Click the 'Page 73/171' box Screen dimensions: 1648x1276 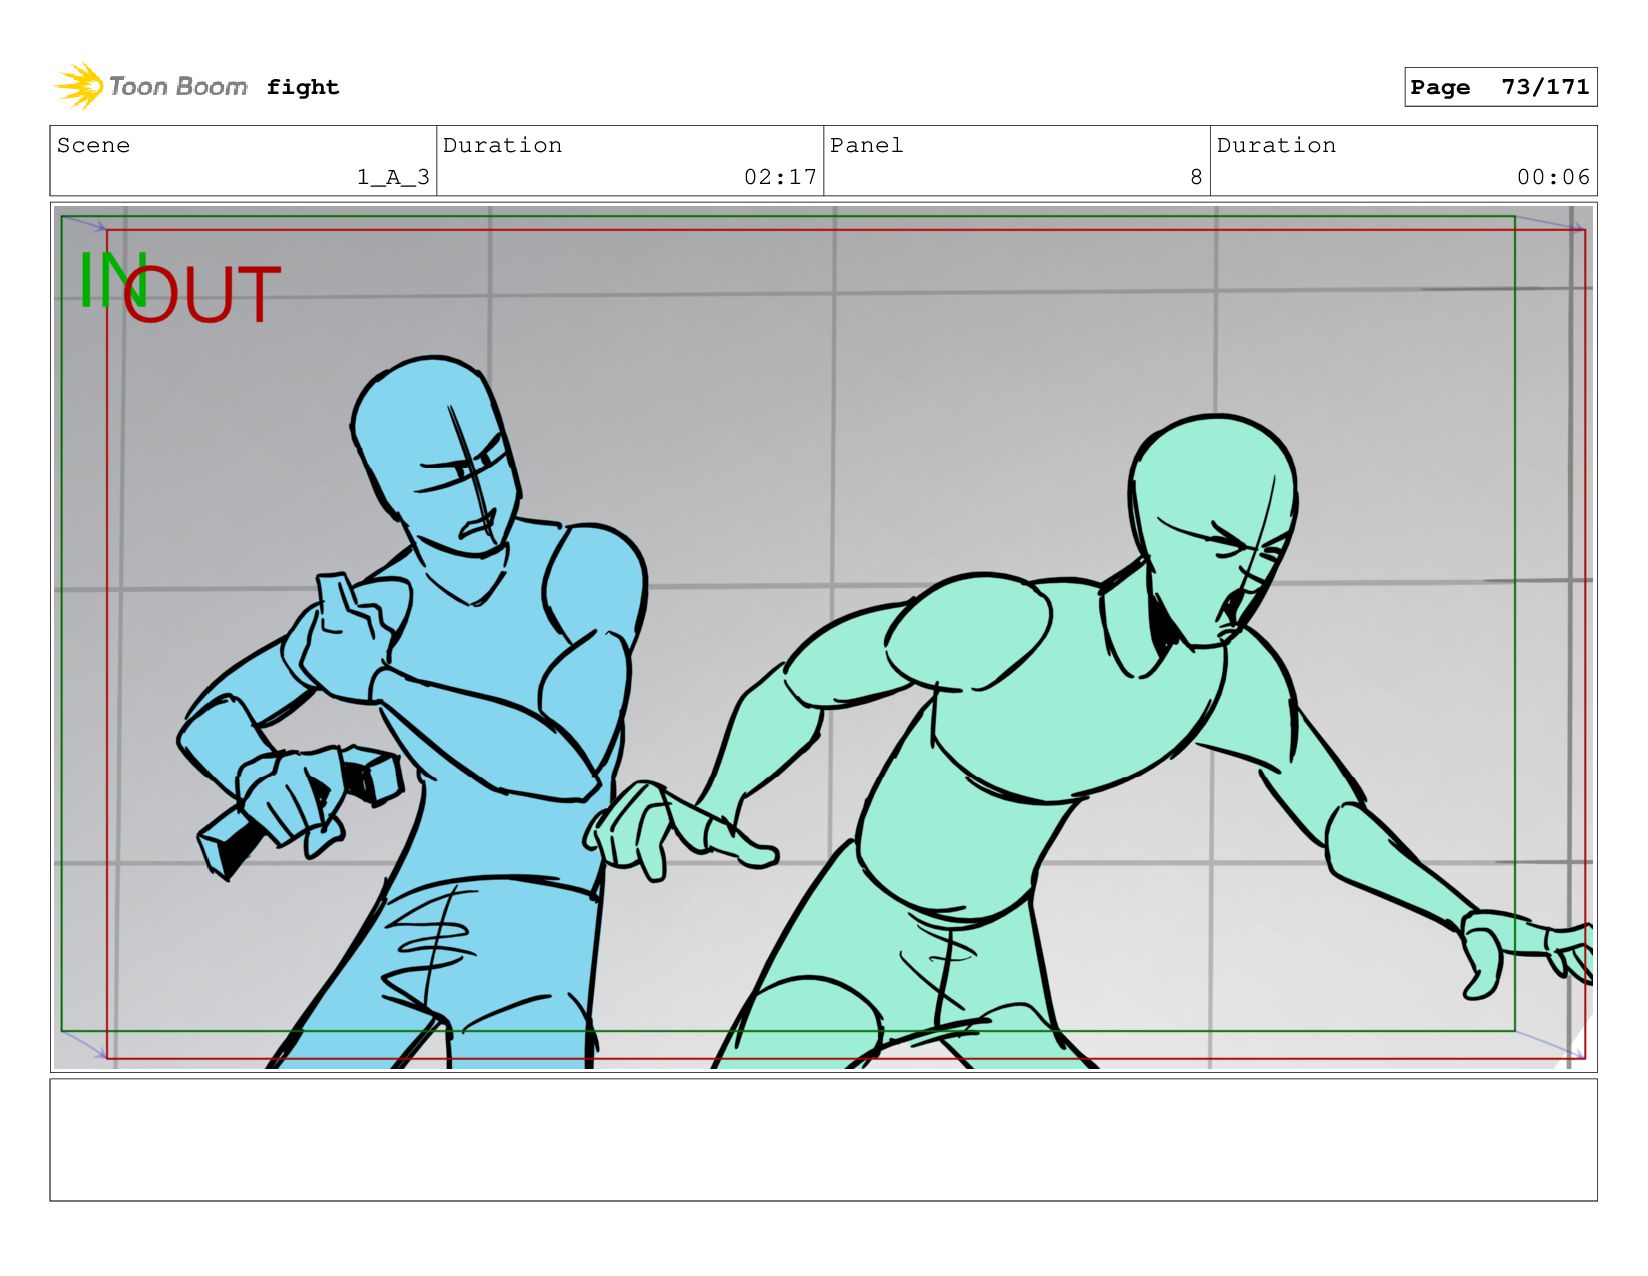coord(1500,87)
